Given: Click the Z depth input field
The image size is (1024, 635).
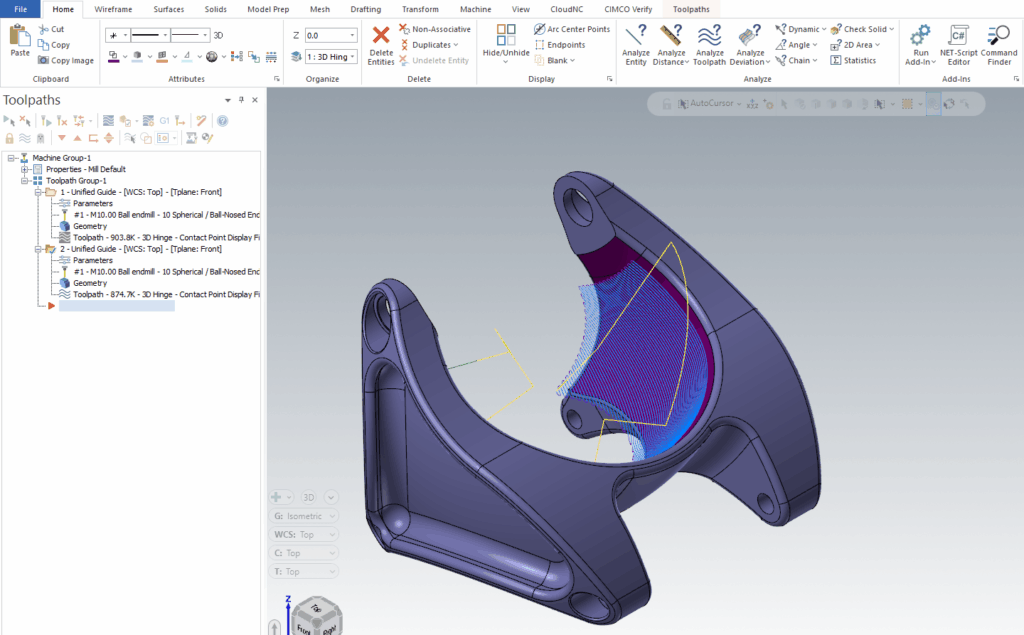Looking at the screenshot, I should click(329, 35).
